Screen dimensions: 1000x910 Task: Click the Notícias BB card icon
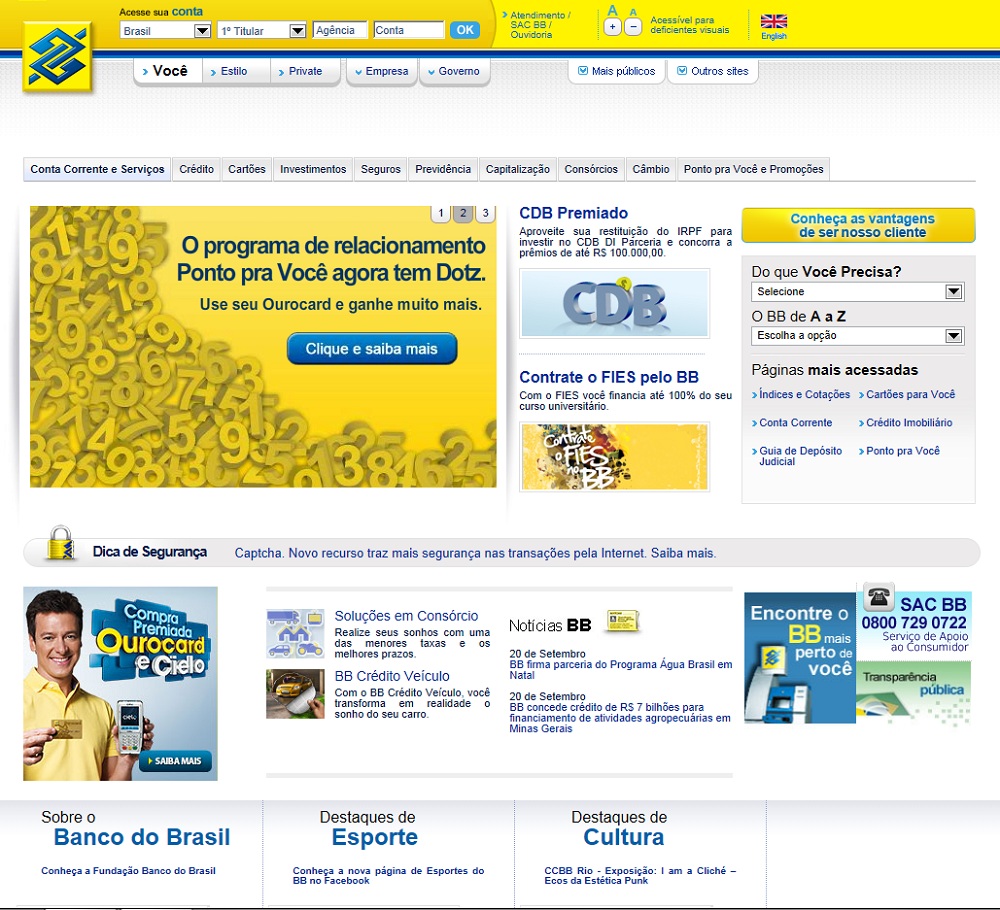622,620
